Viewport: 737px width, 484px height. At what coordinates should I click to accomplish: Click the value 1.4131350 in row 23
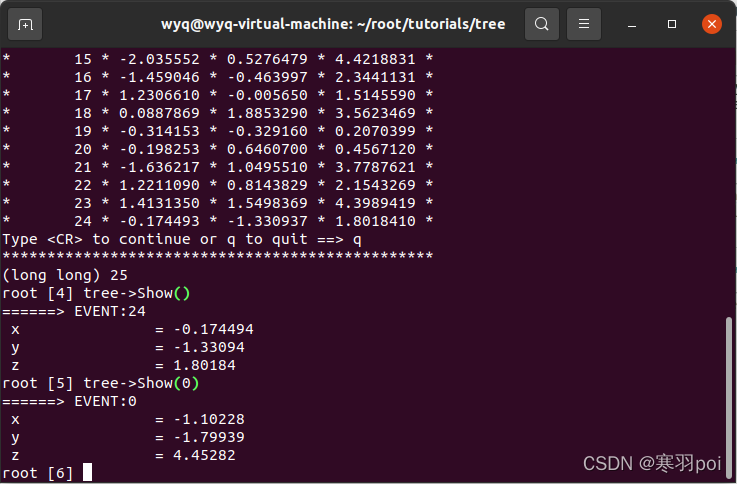coord(159,203)
